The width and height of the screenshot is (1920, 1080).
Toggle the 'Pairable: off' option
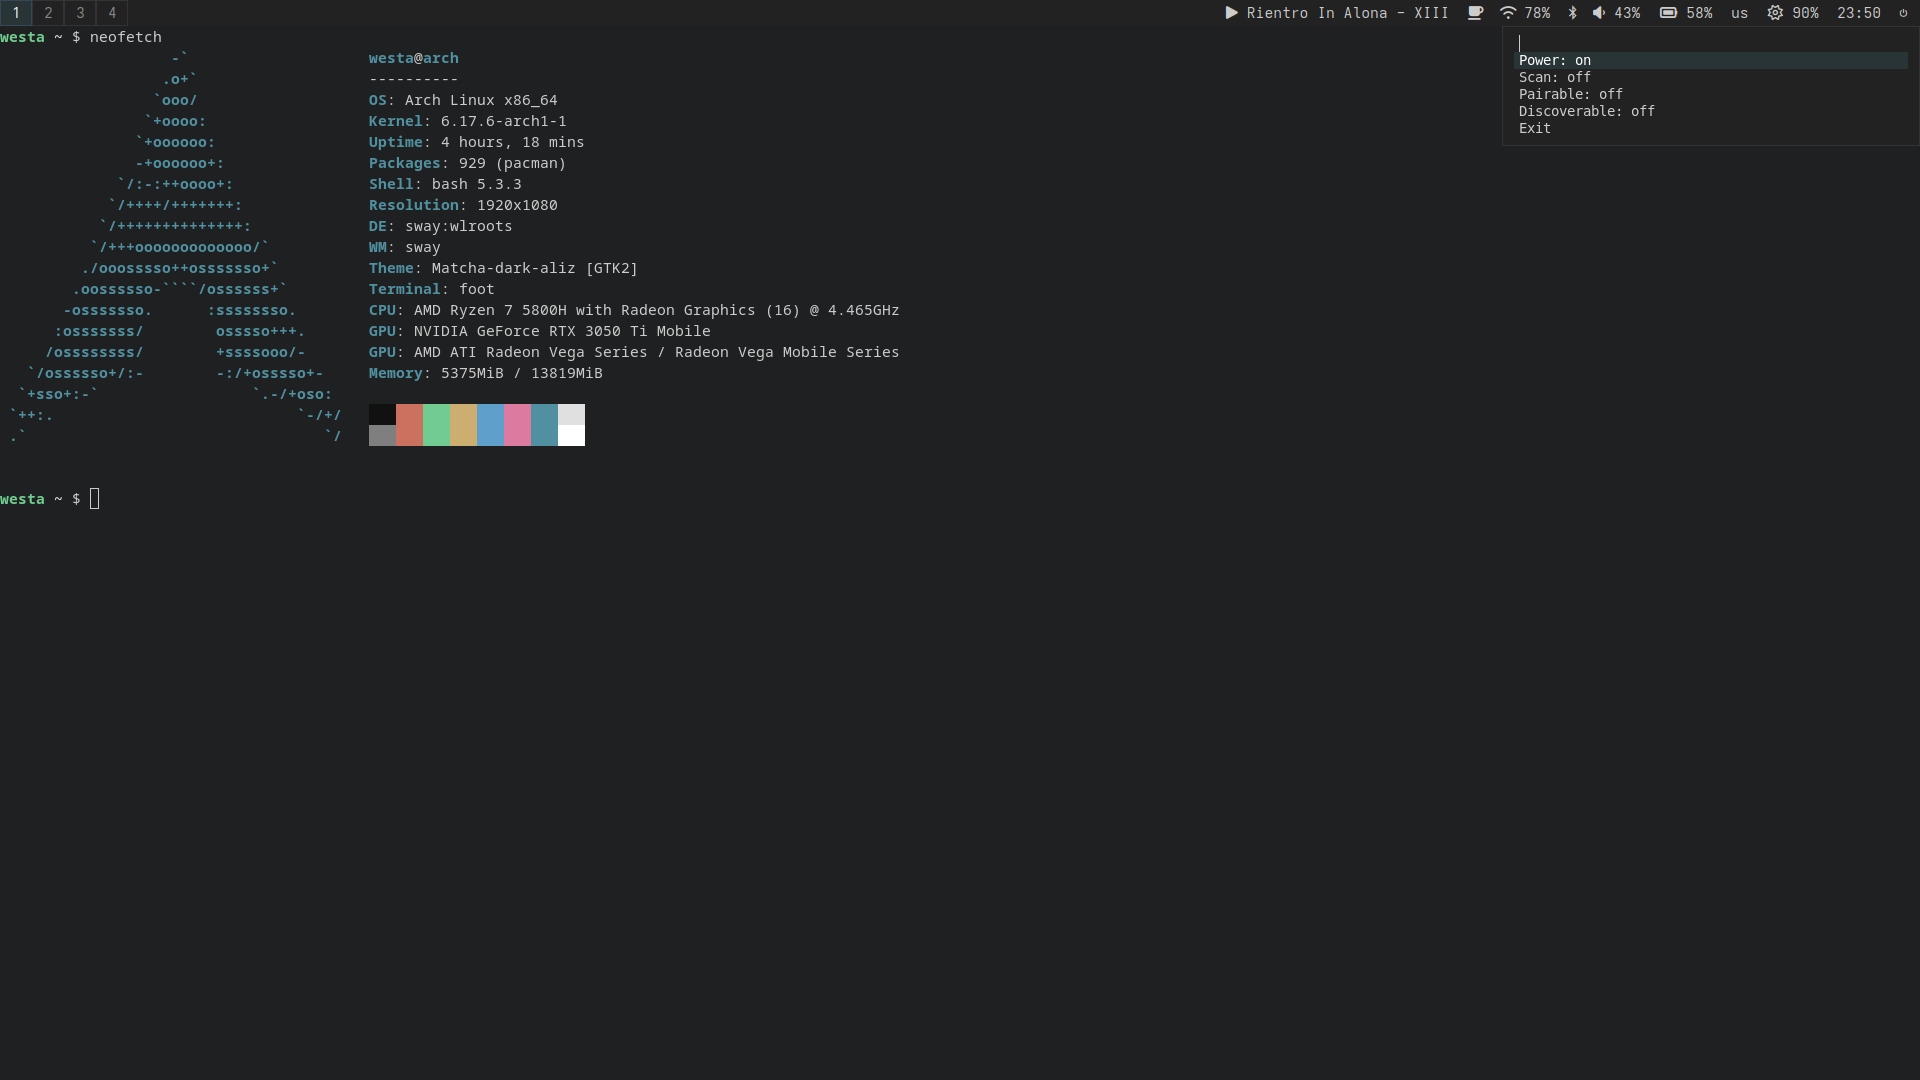point(1570,94)
